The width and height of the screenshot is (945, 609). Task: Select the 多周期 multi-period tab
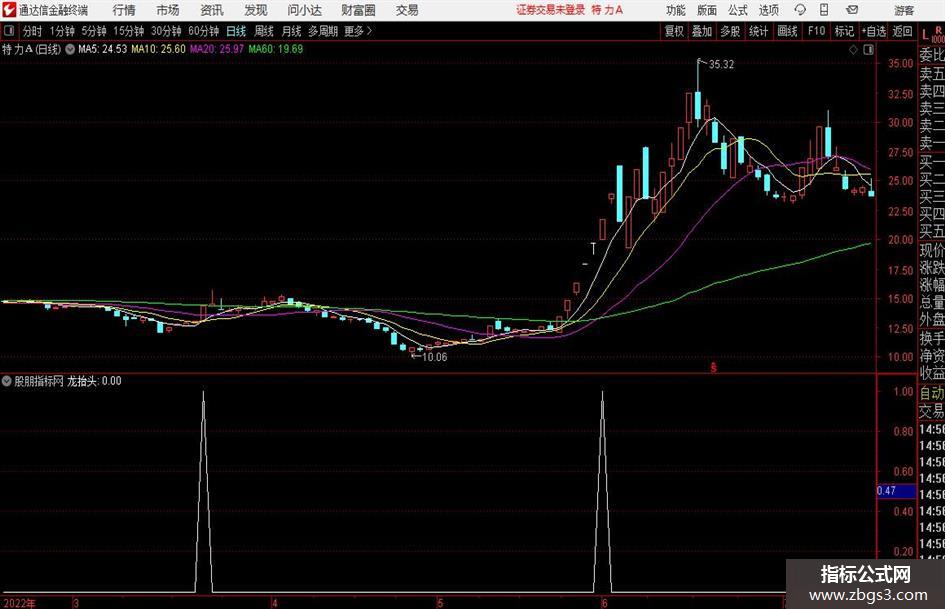point(323,31)
